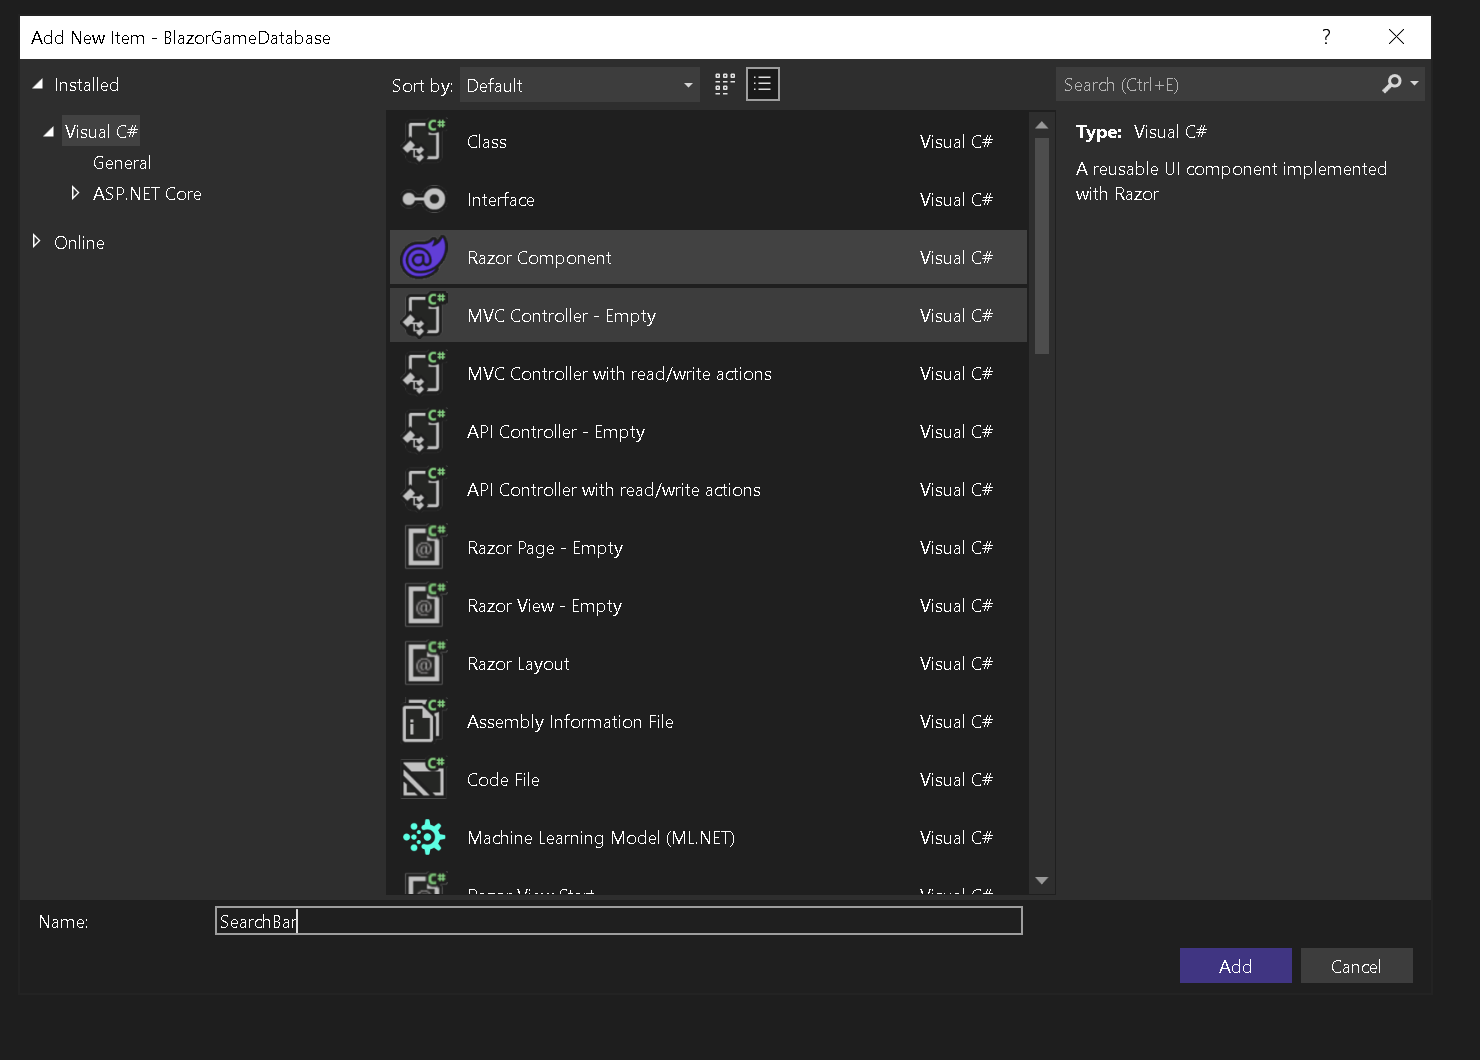
Task: Click the MVC Controller - Empty icon
Action: click(x=423, y=315)
